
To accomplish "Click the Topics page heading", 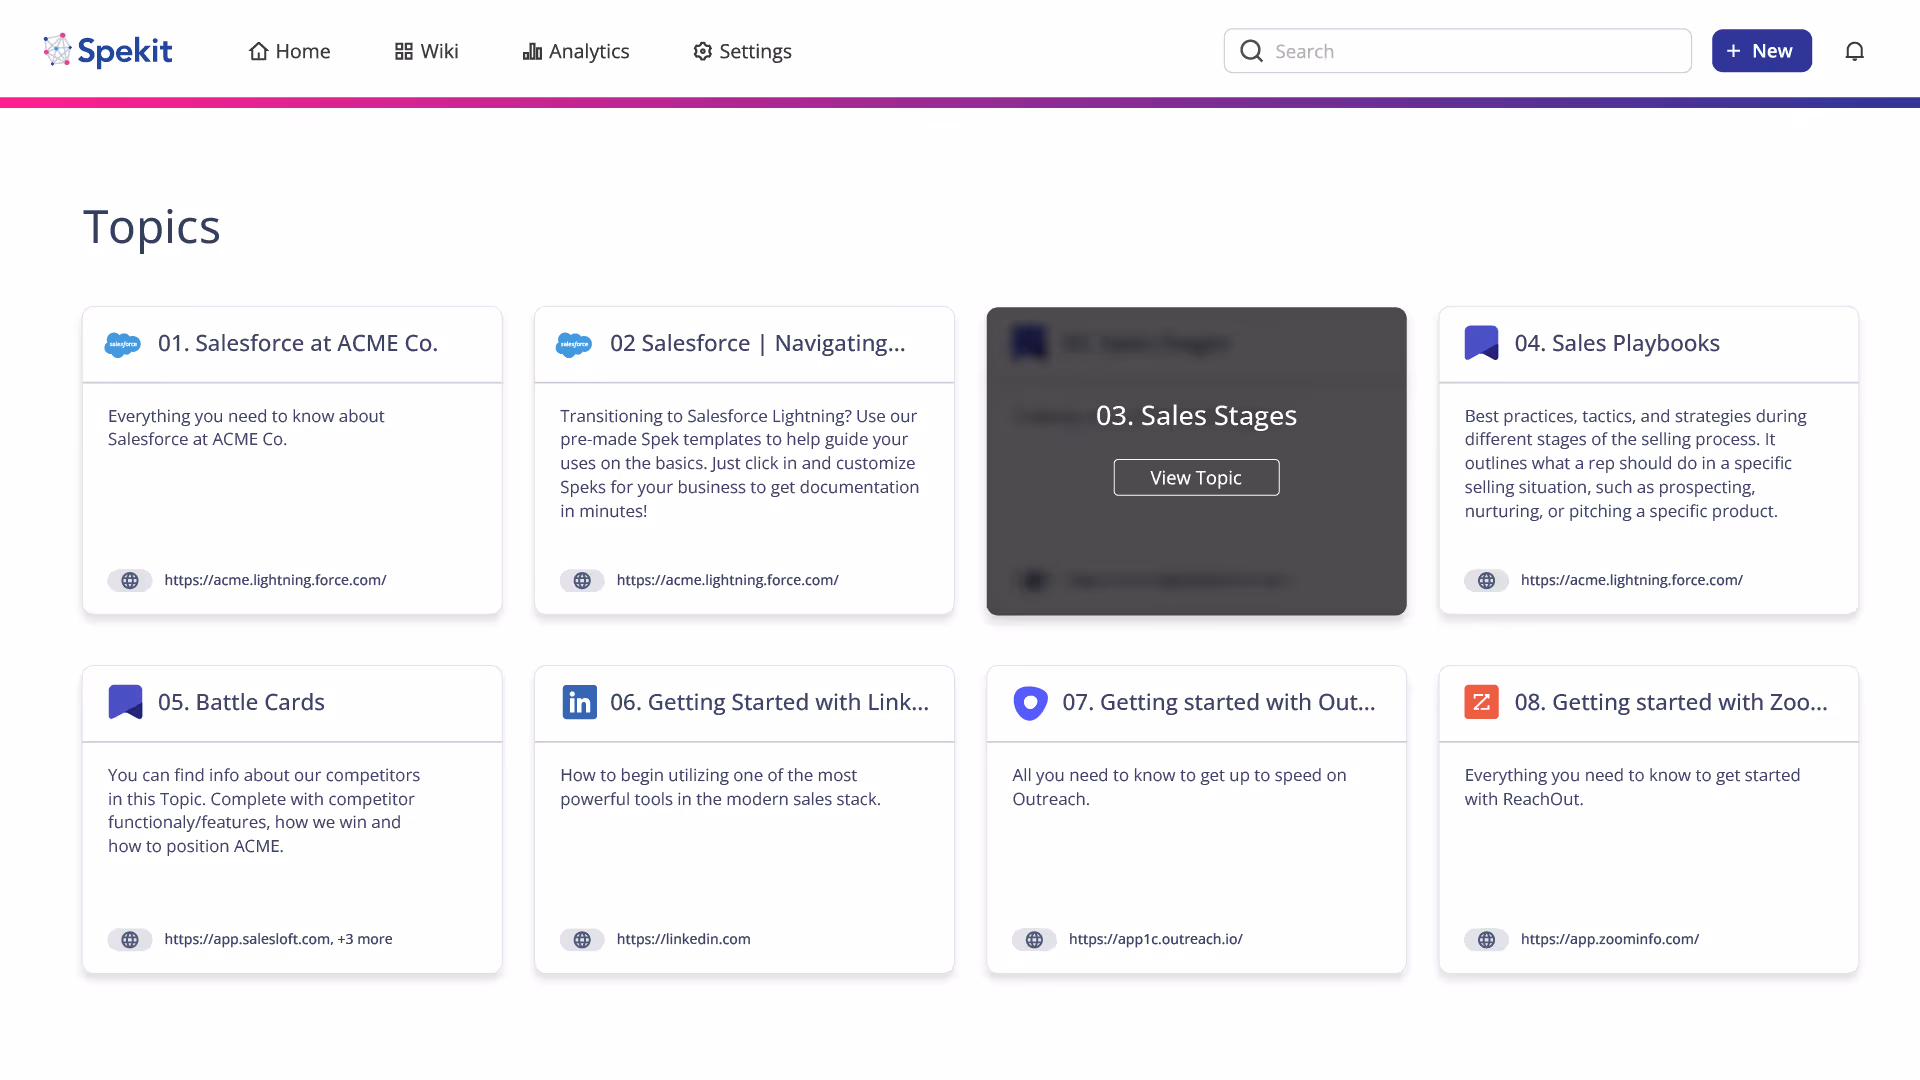I will point(152,227).
